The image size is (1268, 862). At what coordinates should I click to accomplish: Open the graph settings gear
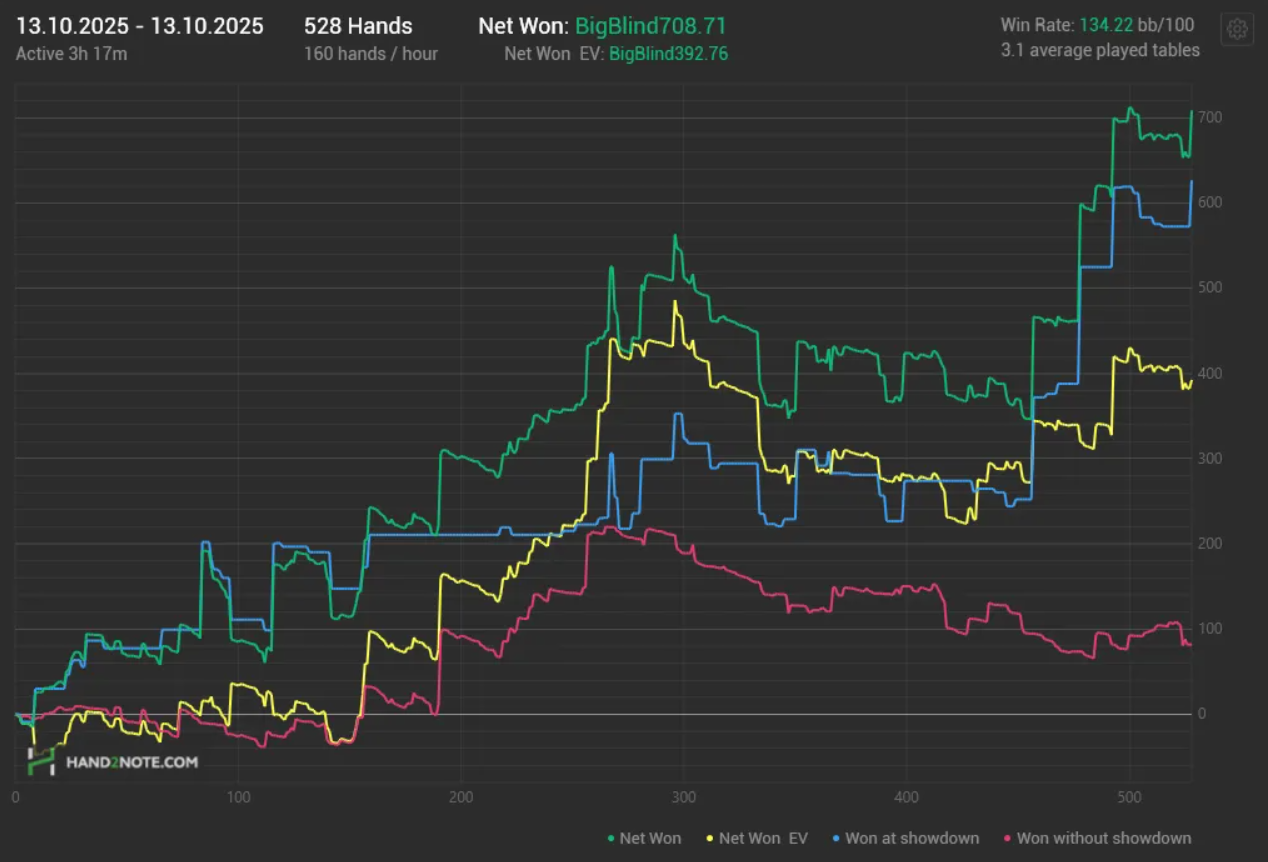1237,29
